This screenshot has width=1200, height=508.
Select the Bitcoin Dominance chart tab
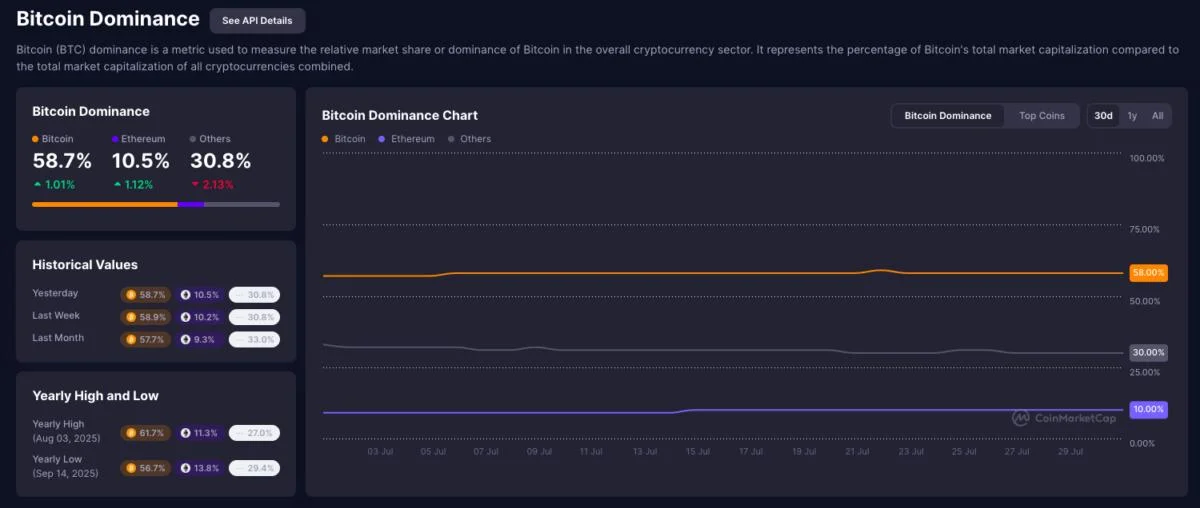point(948,116)
